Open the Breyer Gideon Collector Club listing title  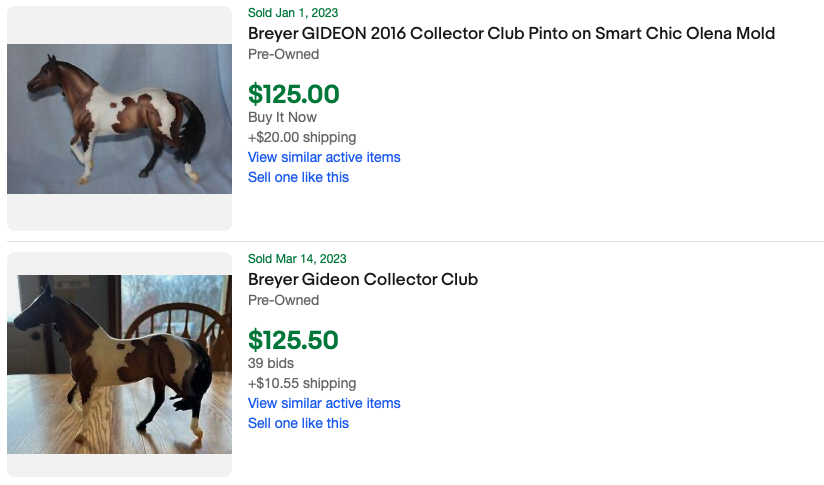pos(363,280)
